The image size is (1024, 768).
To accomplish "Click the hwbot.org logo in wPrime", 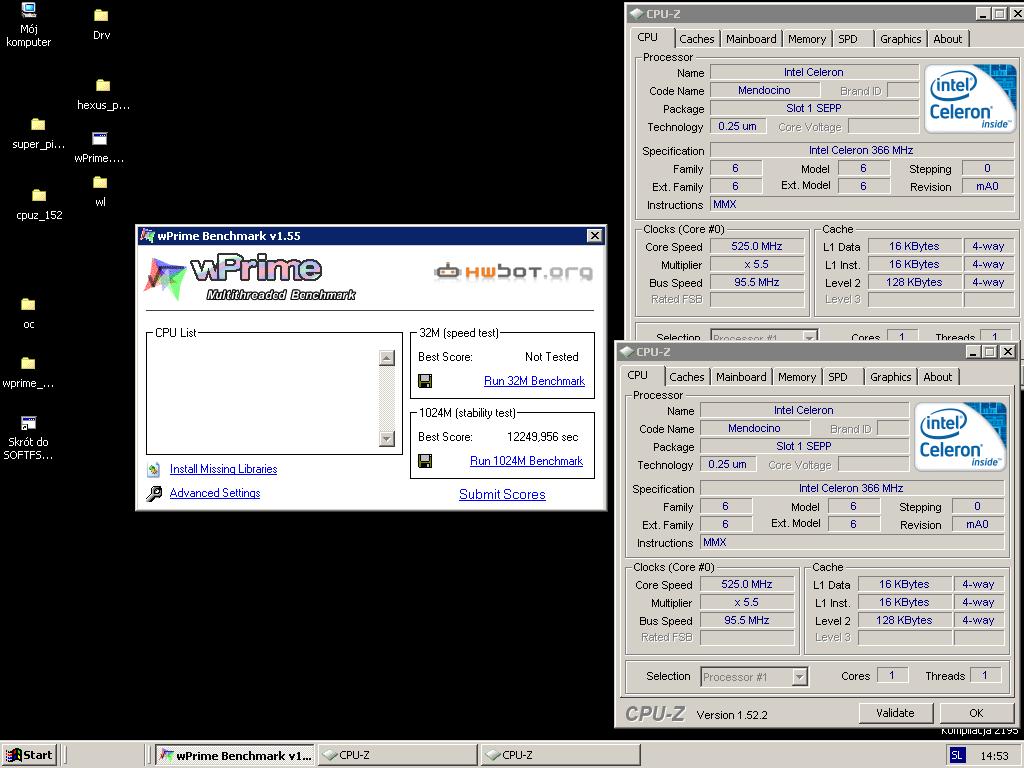I will click(514, 271).
